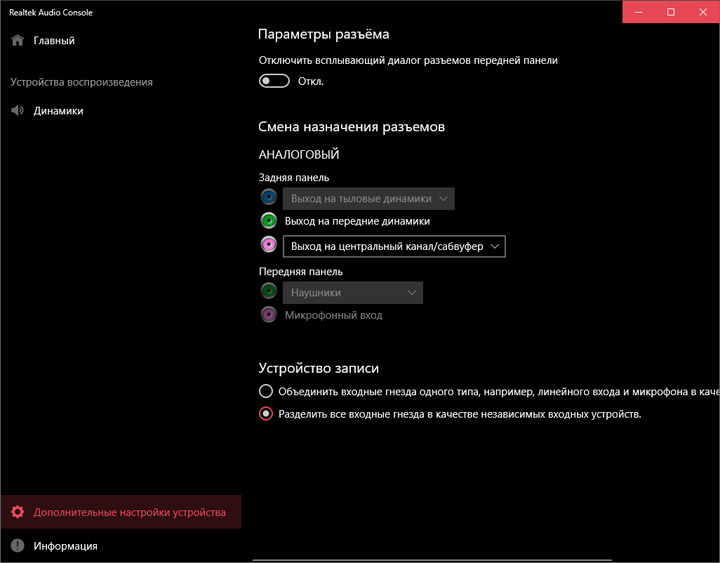
Task: Click the exclamation icon beside Информация
Action: 17,546
